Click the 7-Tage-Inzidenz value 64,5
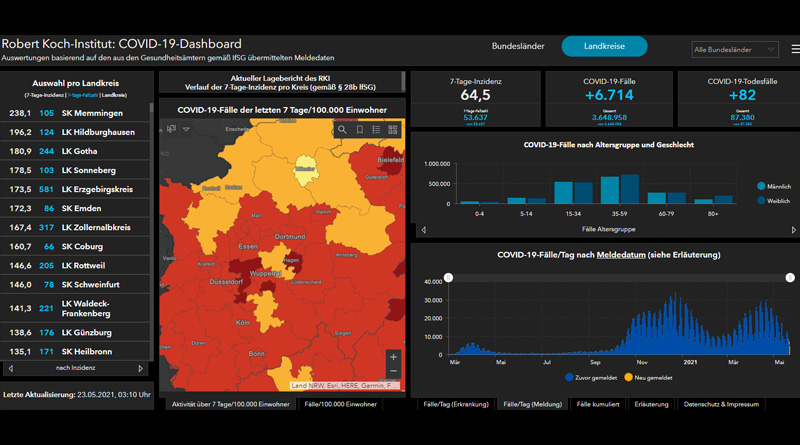The width and height of the screenshot is (800, 445). click(475, 95)
